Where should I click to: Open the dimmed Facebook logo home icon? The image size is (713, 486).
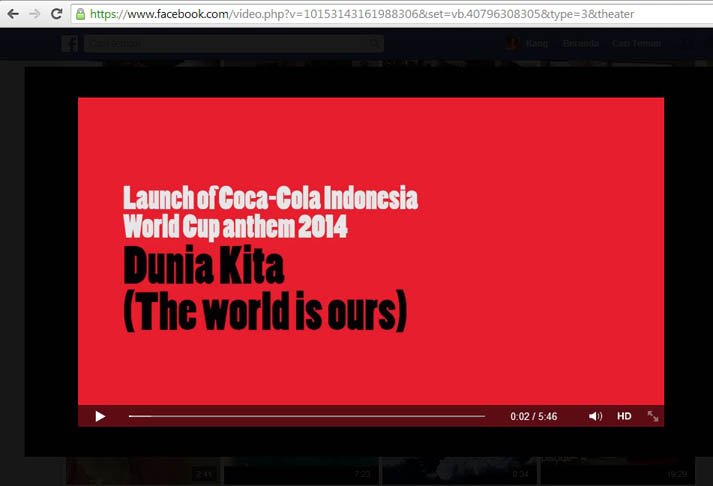point(70,44)
